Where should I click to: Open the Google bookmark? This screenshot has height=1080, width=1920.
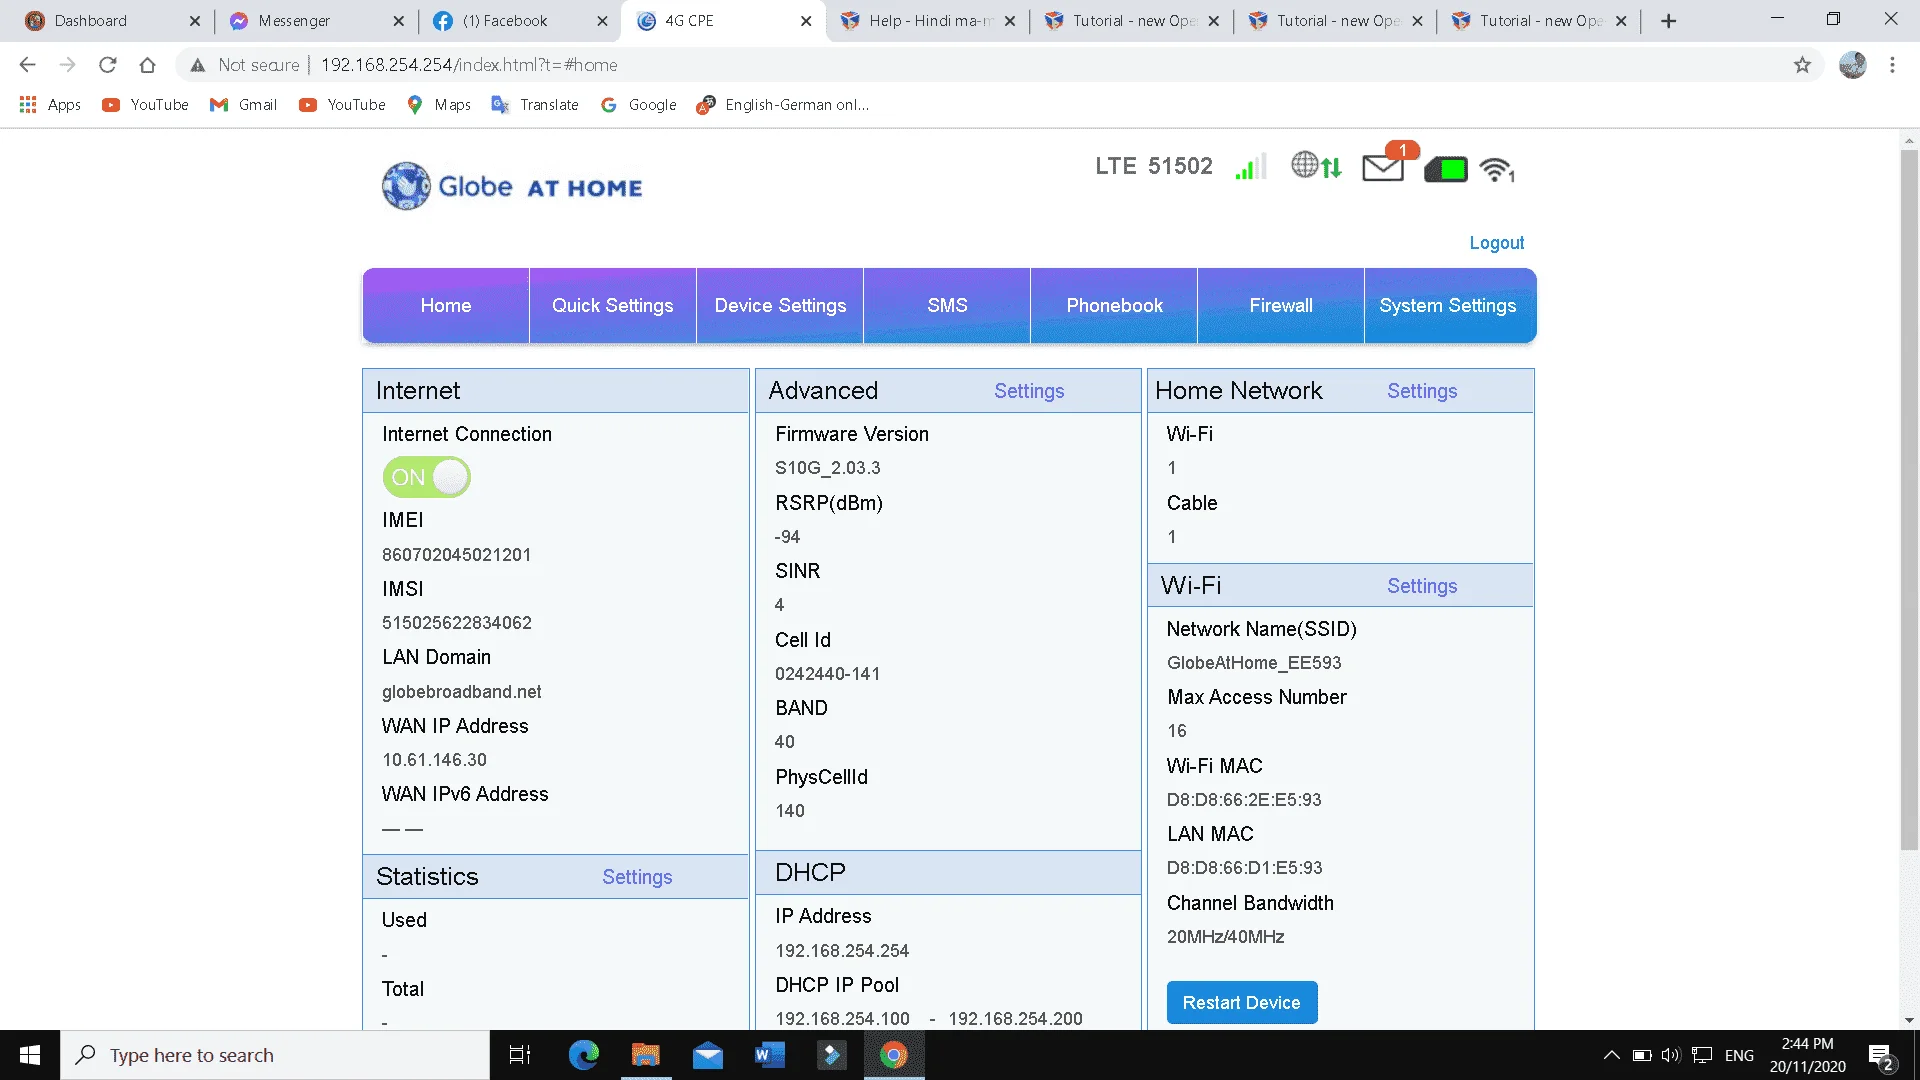point(638,105)
